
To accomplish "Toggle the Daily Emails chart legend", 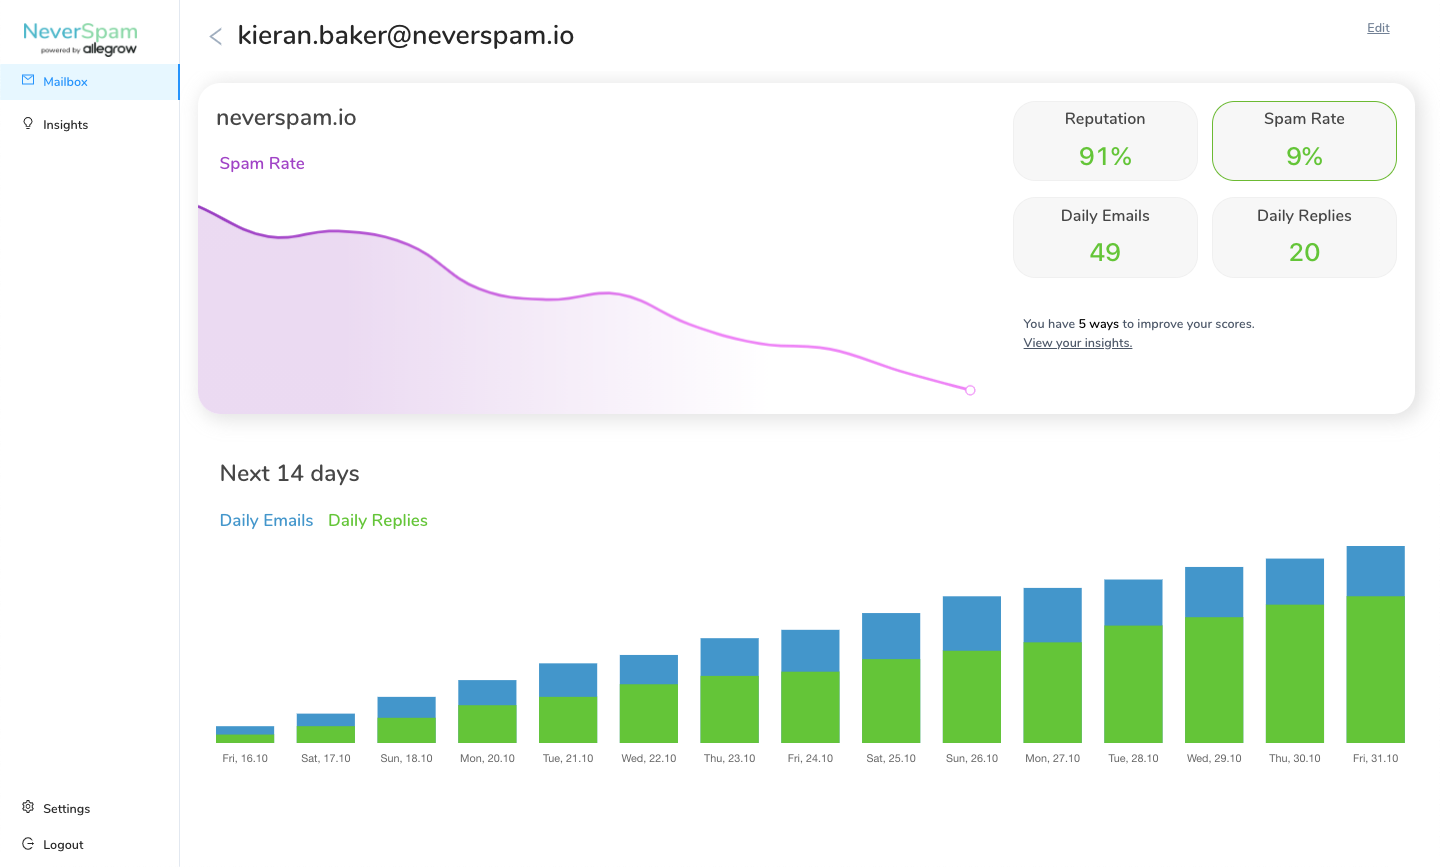I will coord(266,520).
